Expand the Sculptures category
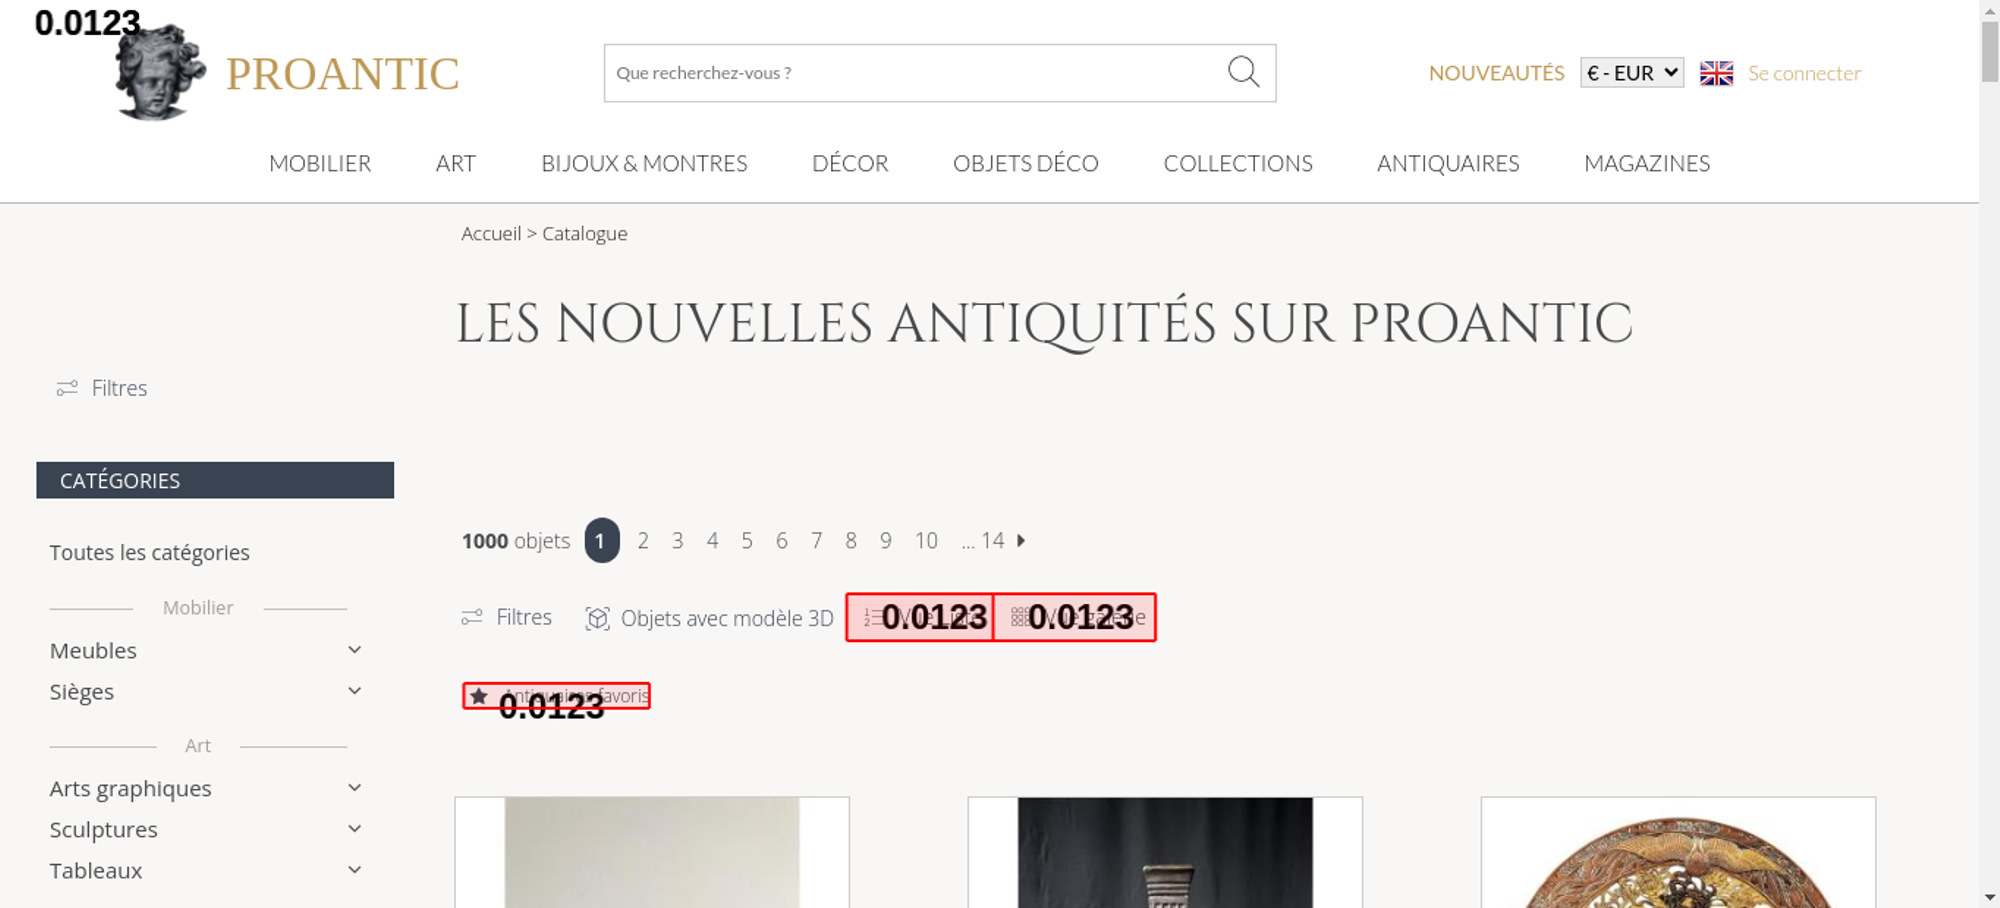Viewport: 2000px width, 908px height. click(355, 829)
